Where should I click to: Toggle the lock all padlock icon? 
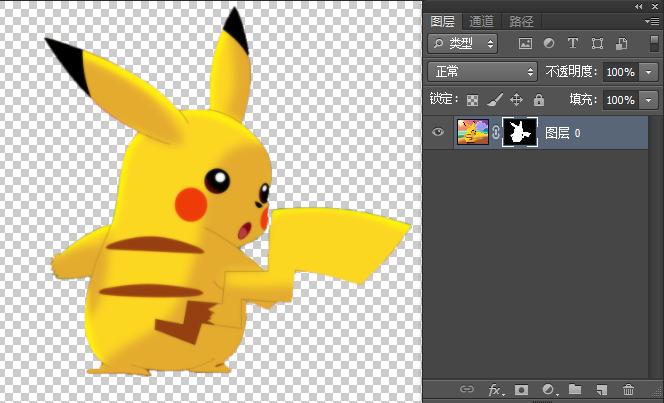(539, 100)
